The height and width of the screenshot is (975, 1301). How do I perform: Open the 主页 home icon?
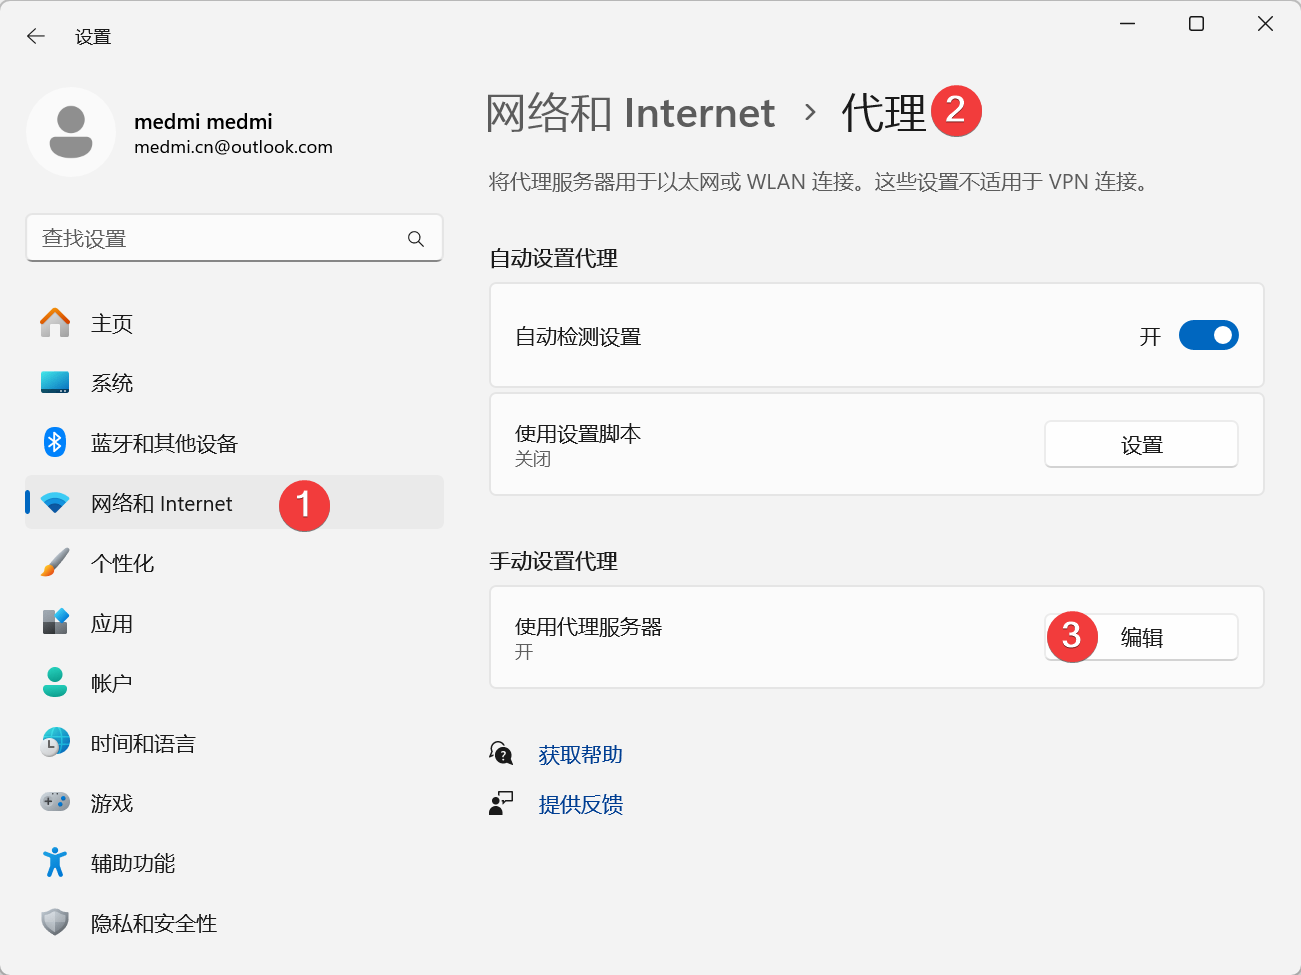point(55,323)
